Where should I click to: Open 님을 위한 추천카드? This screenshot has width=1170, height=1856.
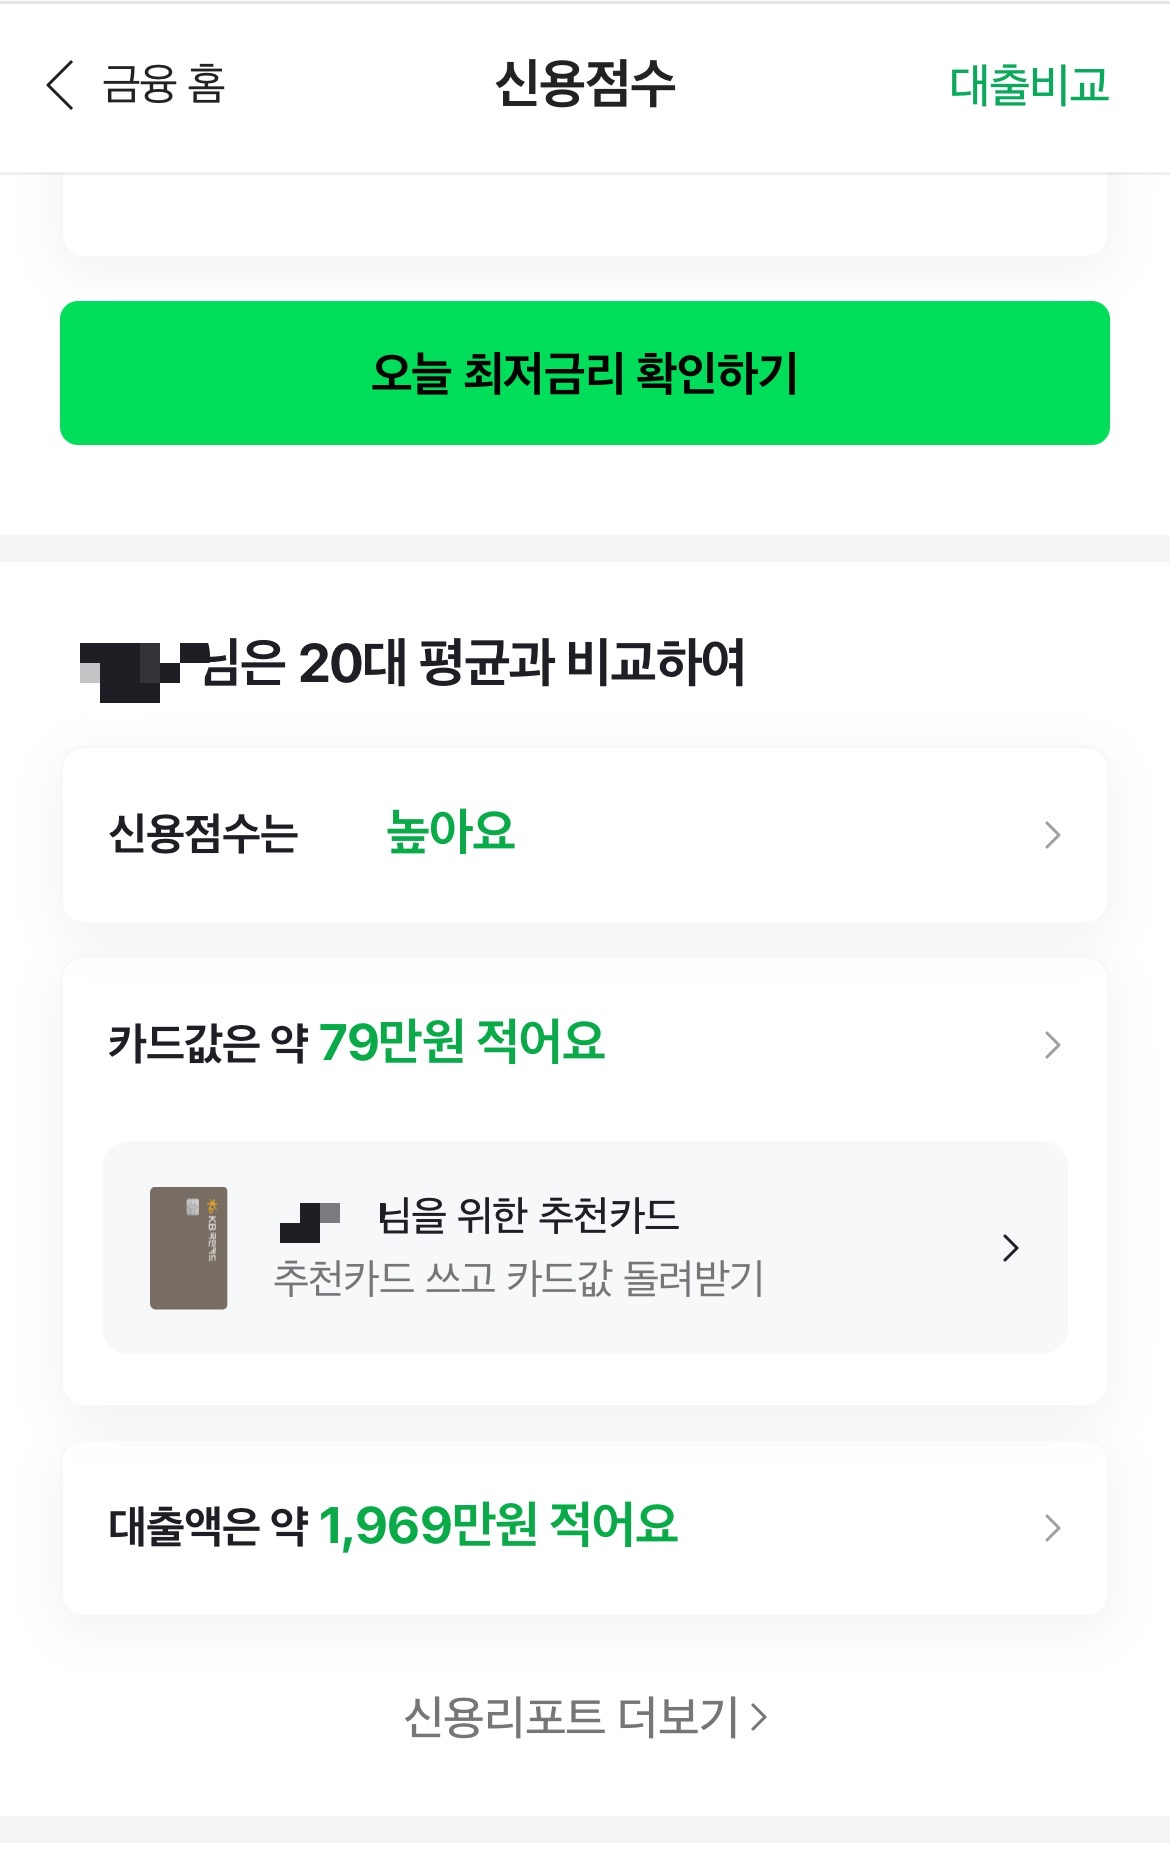(x=528, y=1216)
